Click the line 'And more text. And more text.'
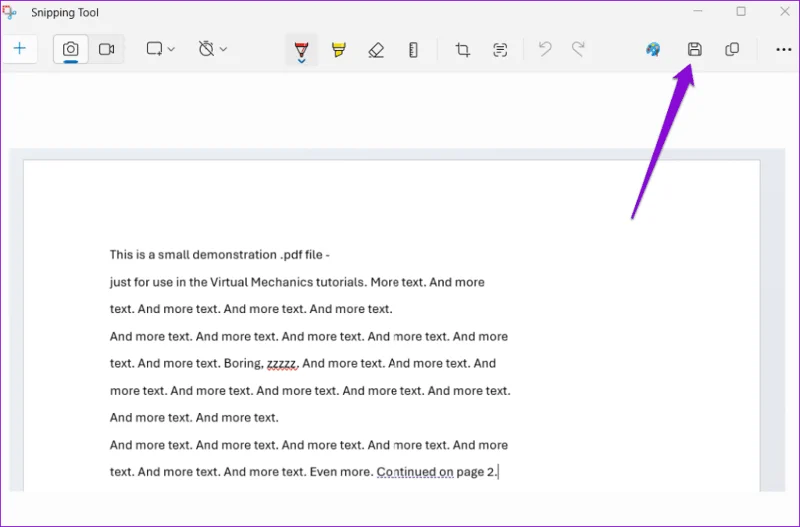The image size is (800, 527). pyautogui.click(x=194, y=418)
